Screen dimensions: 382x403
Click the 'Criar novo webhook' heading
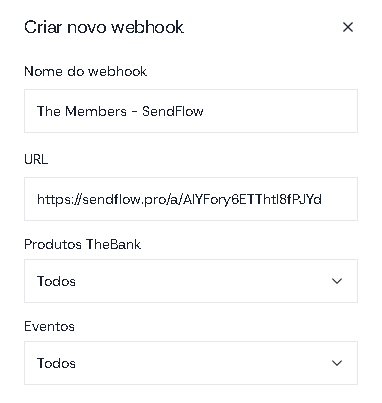tap(104, 27)
